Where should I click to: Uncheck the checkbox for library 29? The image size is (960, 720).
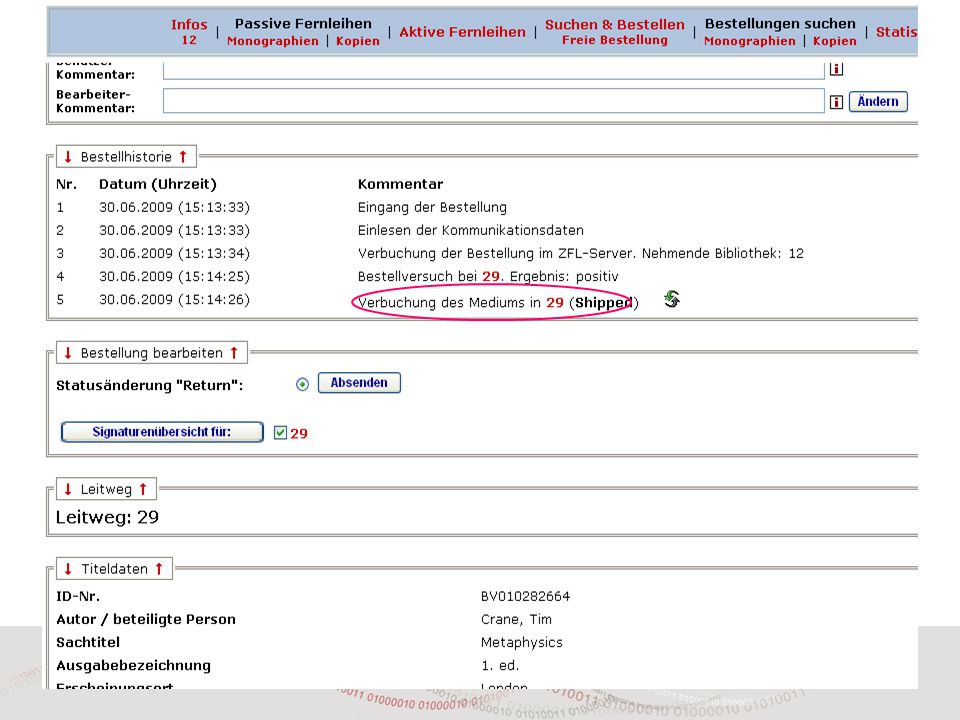(280, 433)
